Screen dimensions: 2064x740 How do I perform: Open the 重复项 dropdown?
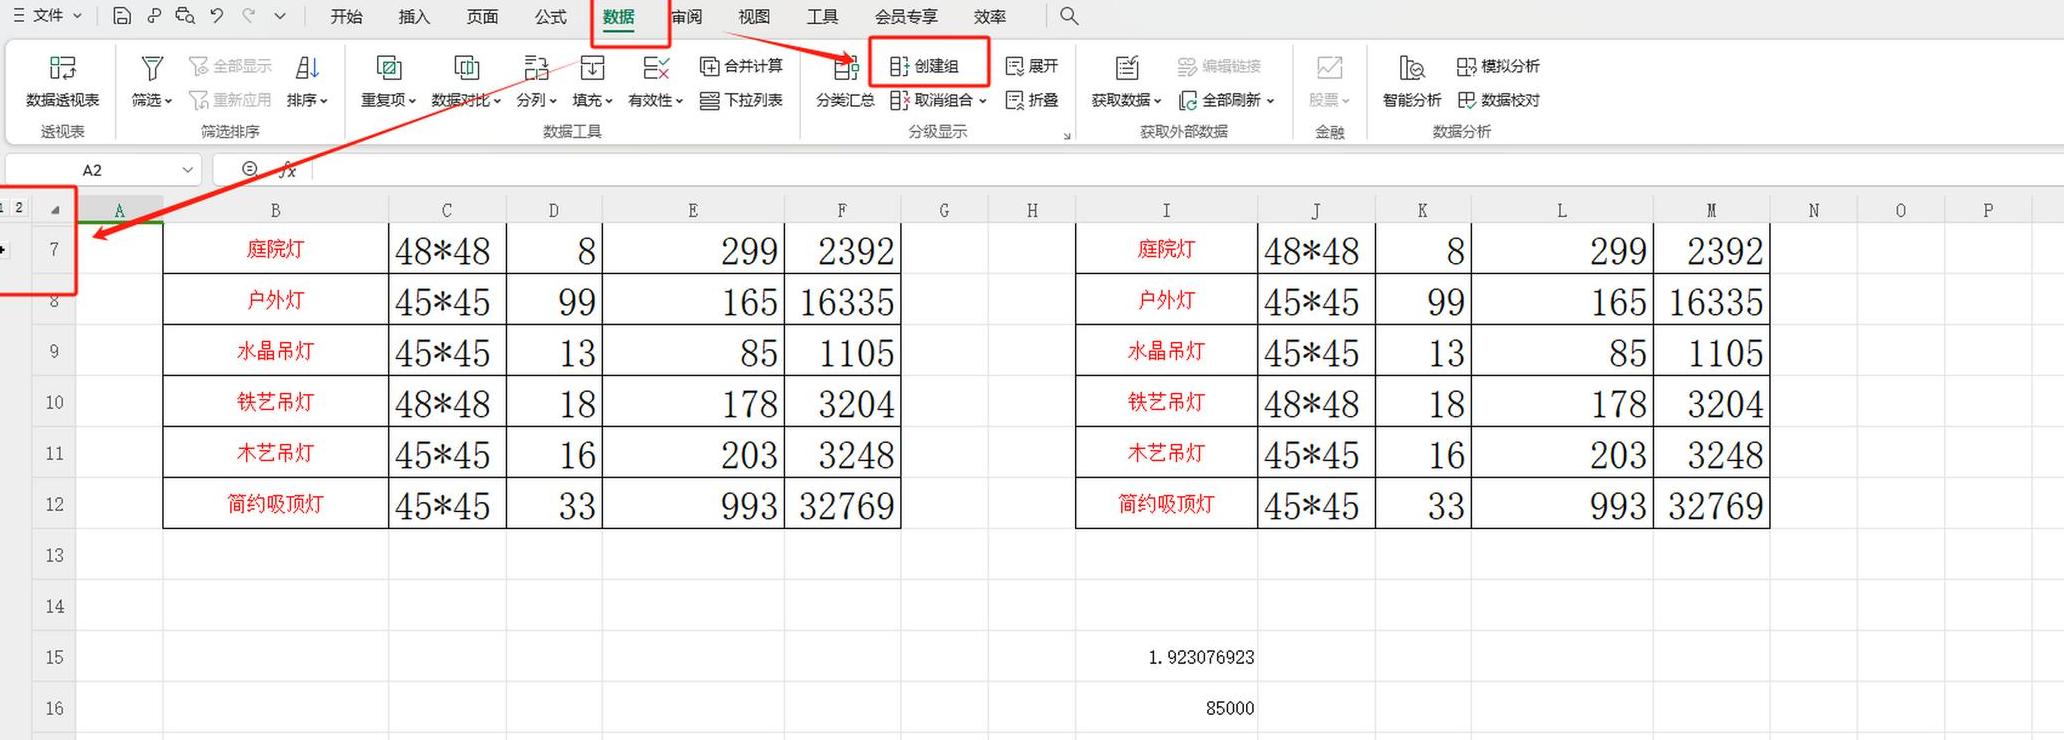click(388, 100)
